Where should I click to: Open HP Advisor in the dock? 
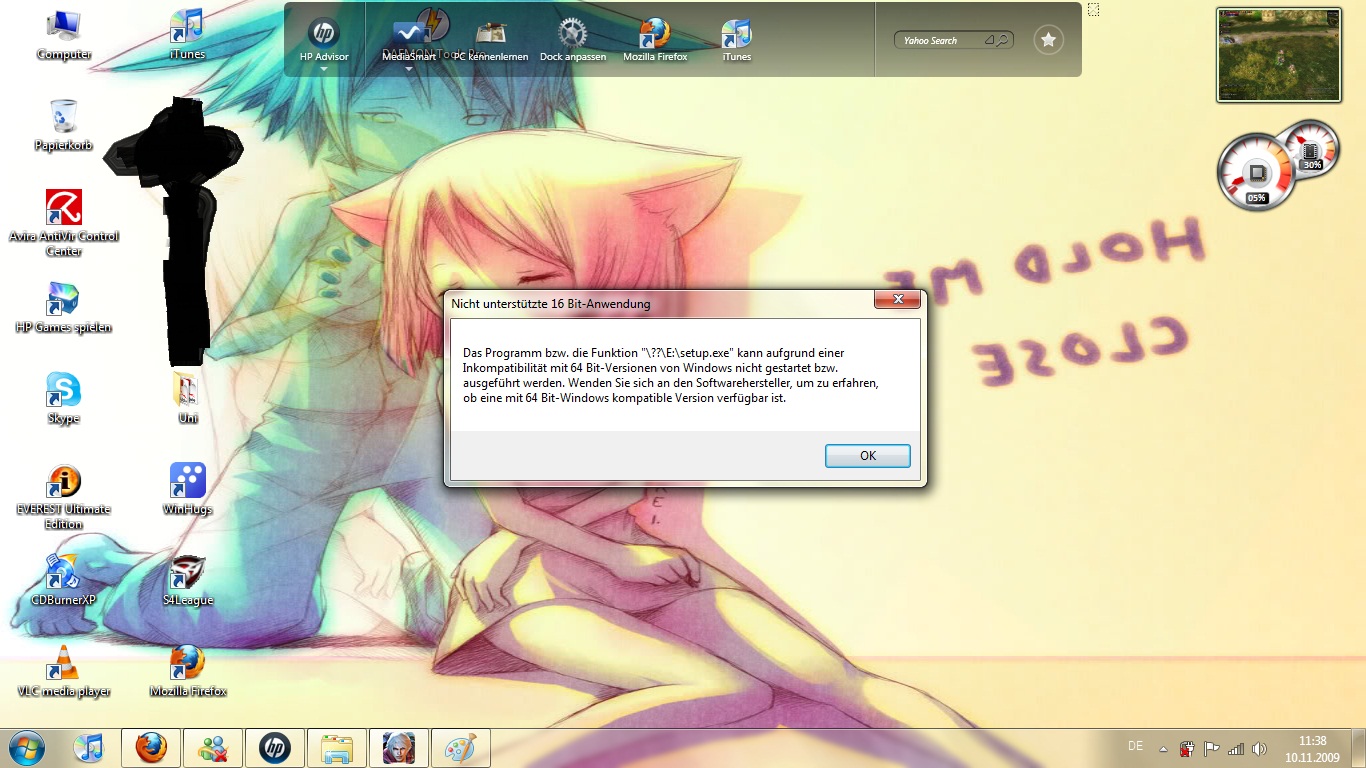[324, 40]
